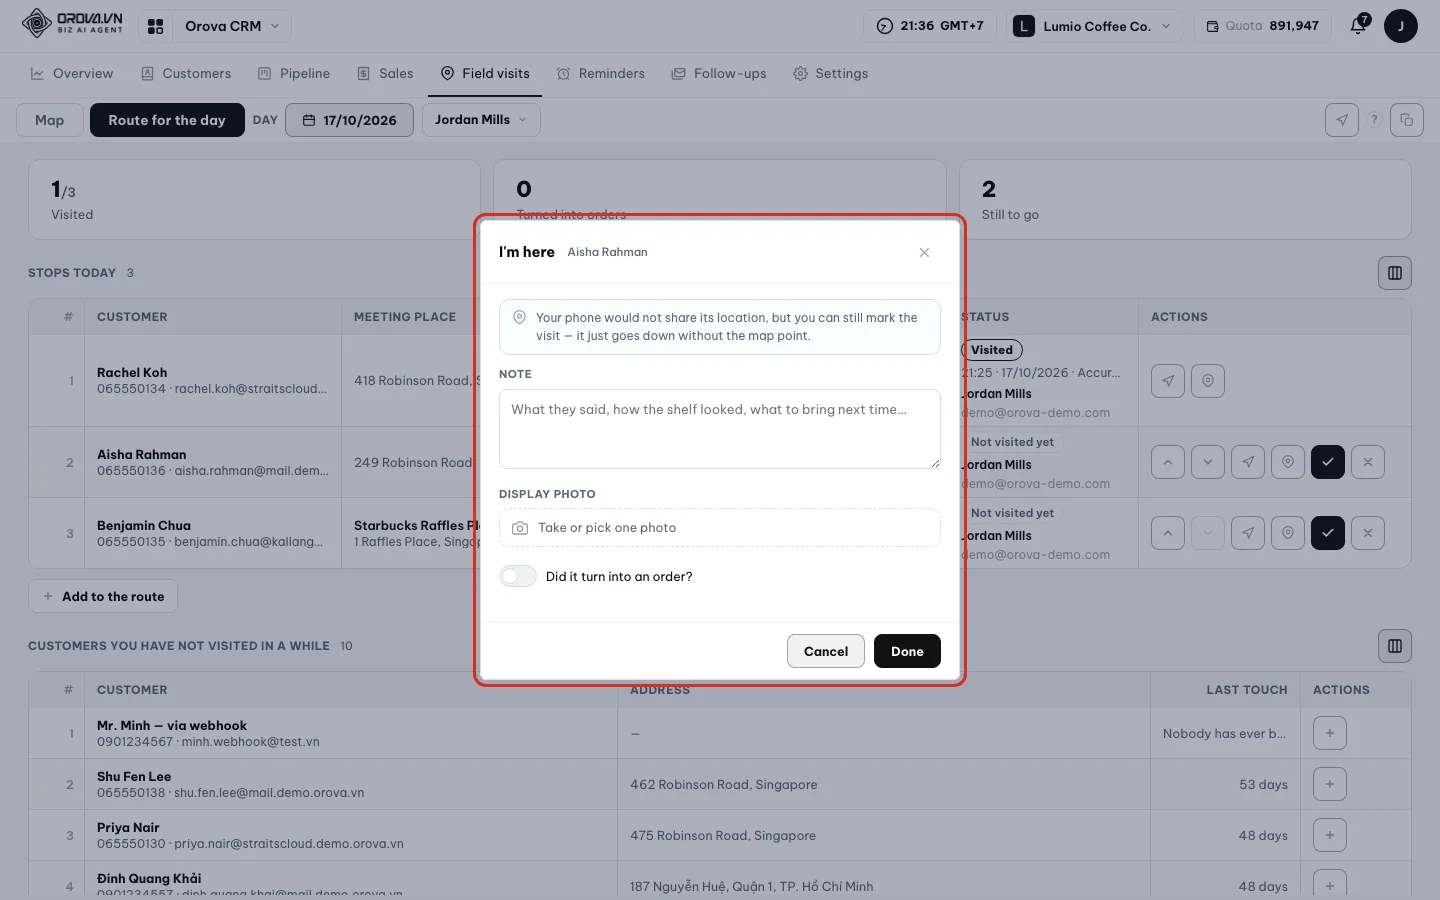The height and width of the screenshot is (900, 1440).
Task: Move Aisha Rahman stop down
Action: pyautogui.click(x=1208, y=462)
